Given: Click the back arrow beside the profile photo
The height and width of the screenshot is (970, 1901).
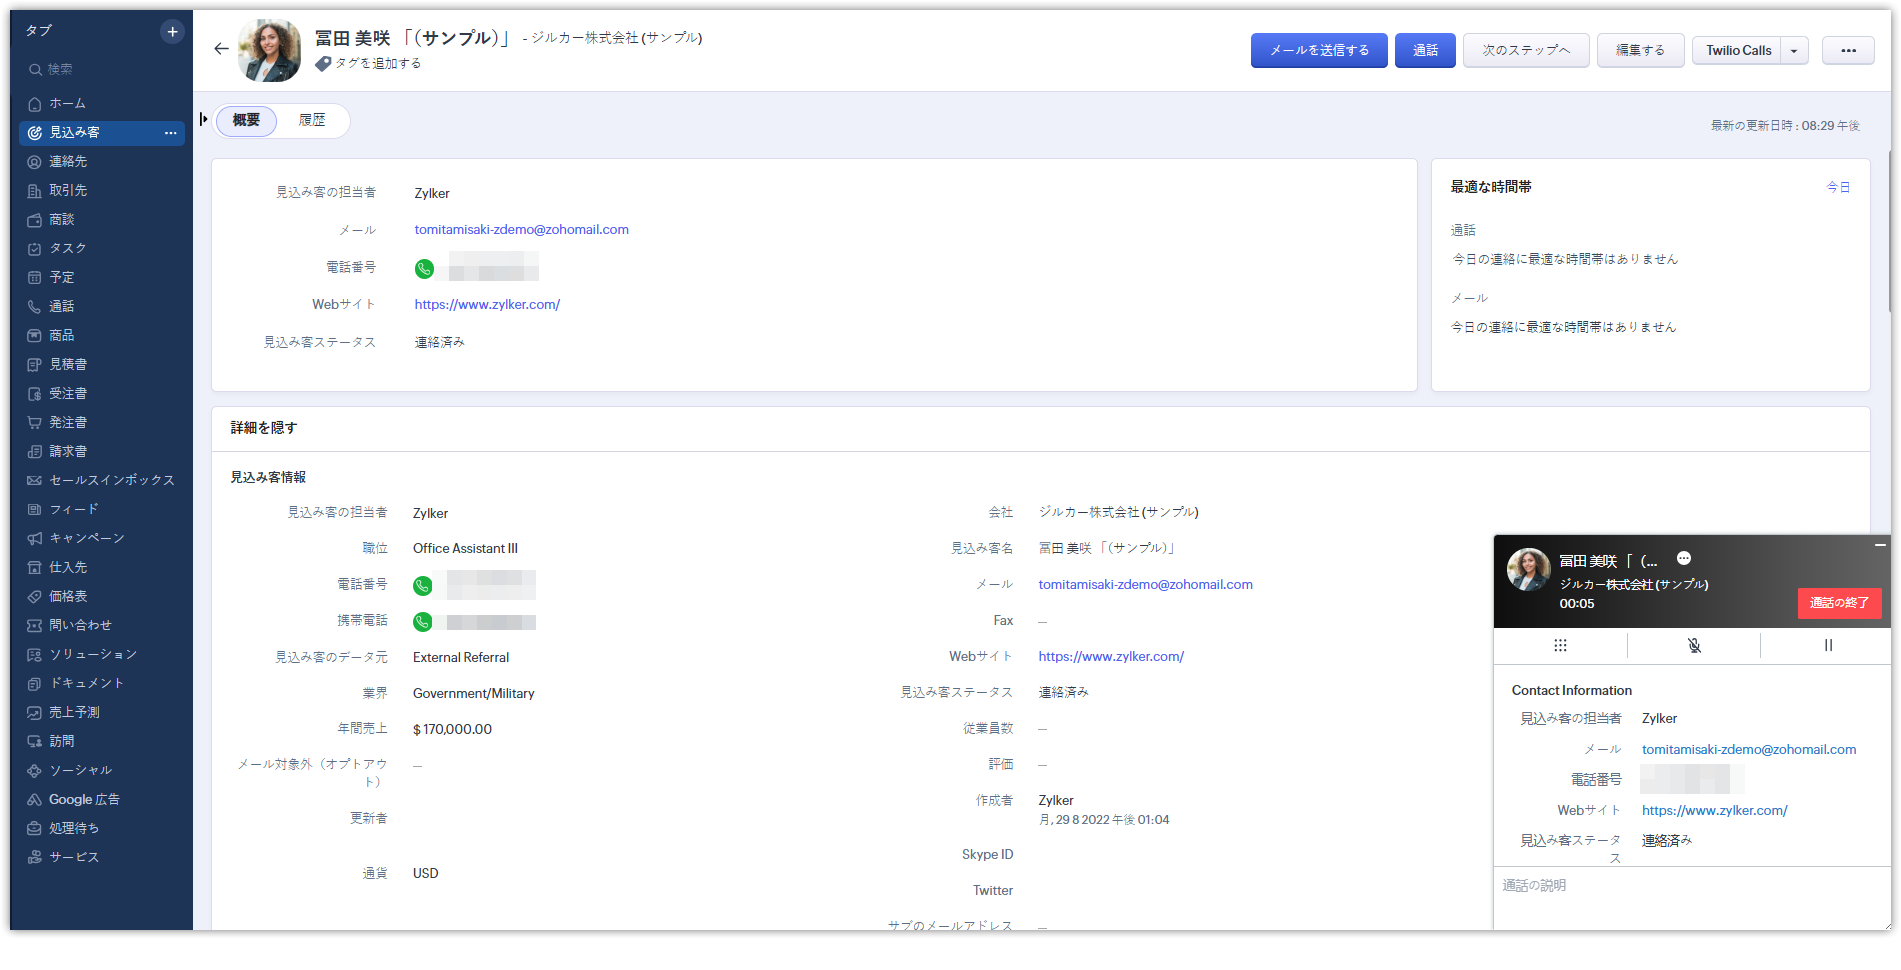Looking at the screenshot, I should [221, 49].
